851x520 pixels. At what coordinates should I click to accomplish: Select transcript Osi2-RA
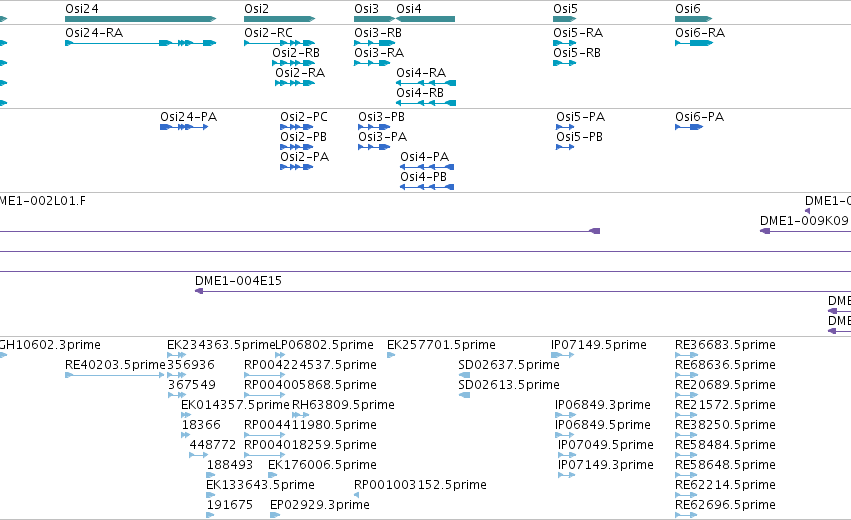300,73
